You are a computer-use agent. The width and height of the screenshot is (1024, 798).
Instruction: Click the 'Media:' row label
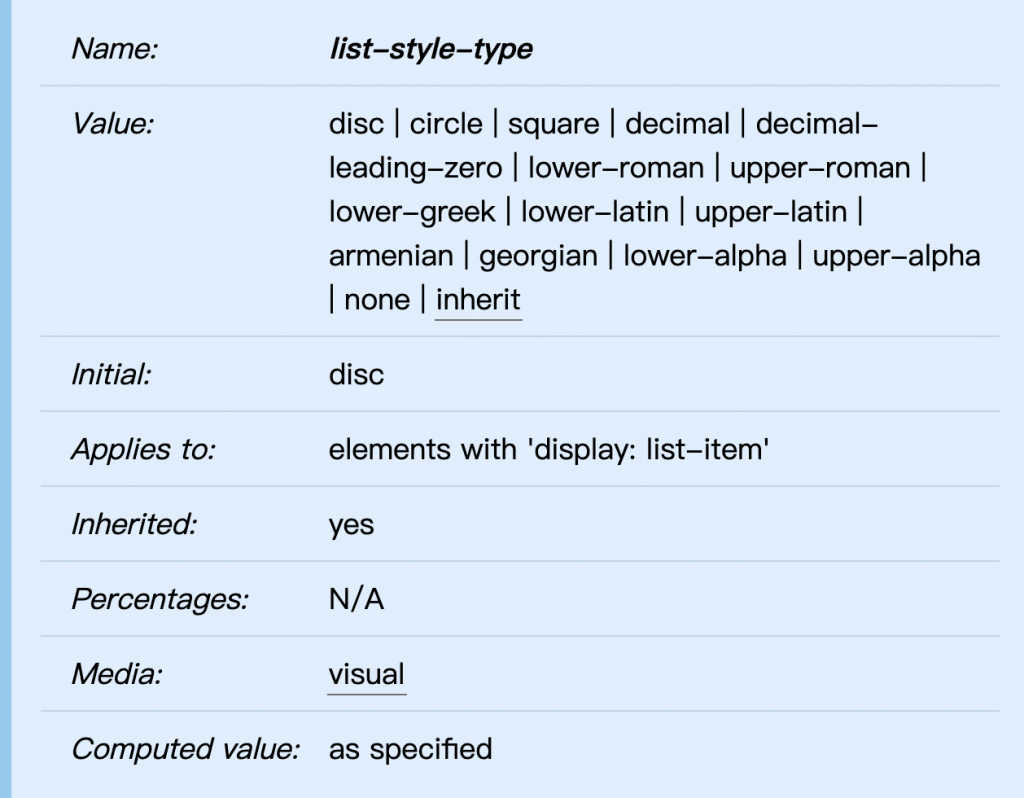(116, 674)
